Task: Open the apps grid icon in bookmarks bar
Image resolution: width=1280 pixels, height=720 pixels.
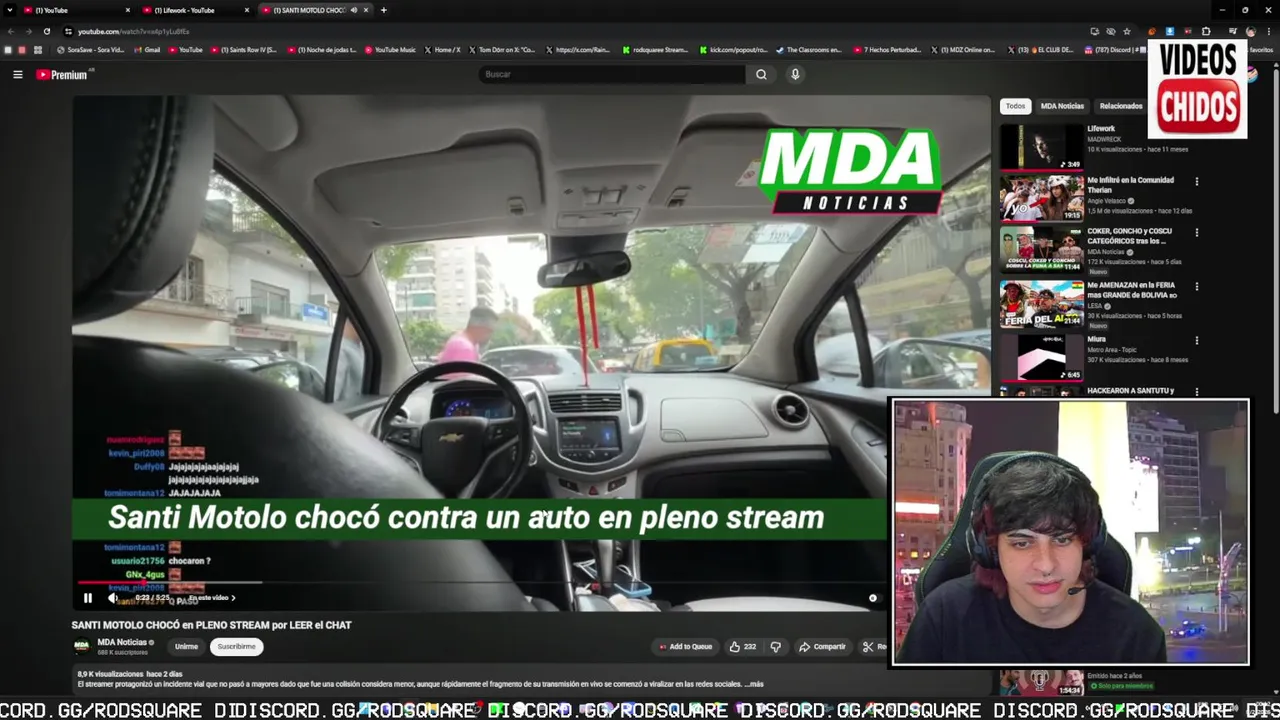Action: pos(38,50)
